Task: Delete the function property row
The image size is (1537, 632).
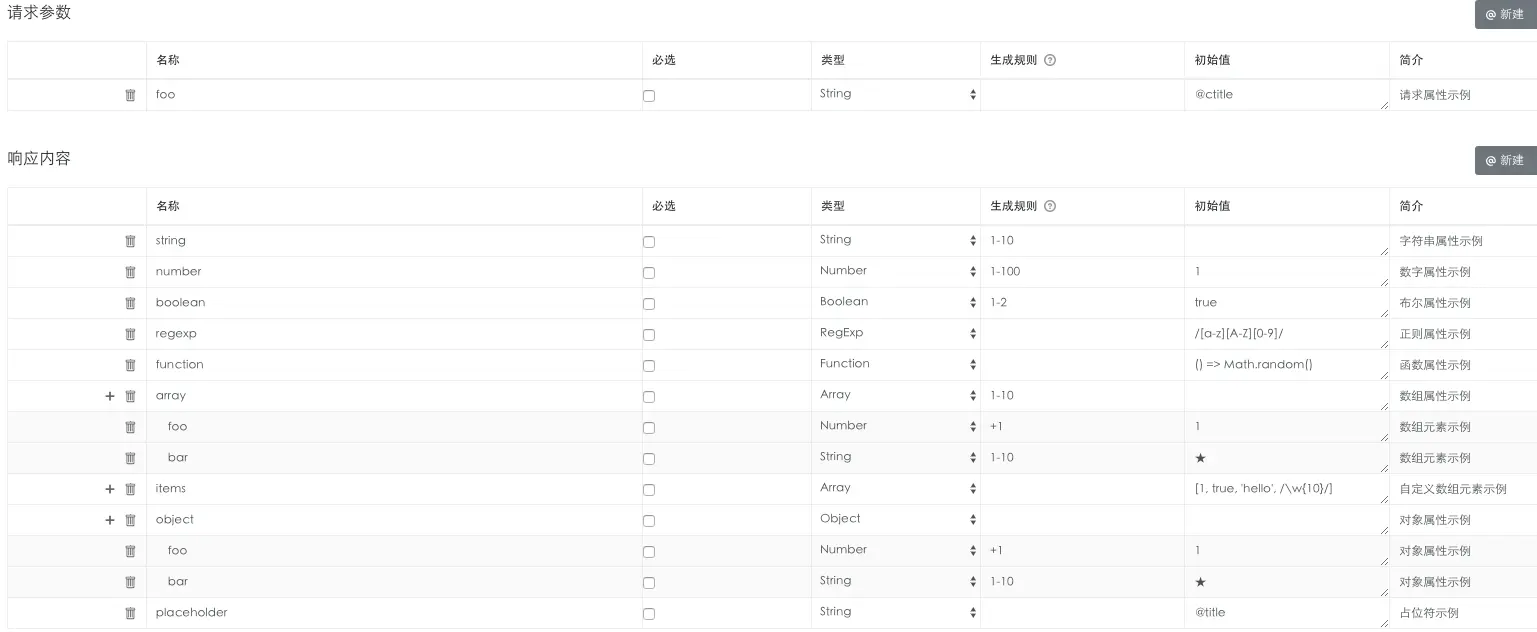Action: click(130, 365)
